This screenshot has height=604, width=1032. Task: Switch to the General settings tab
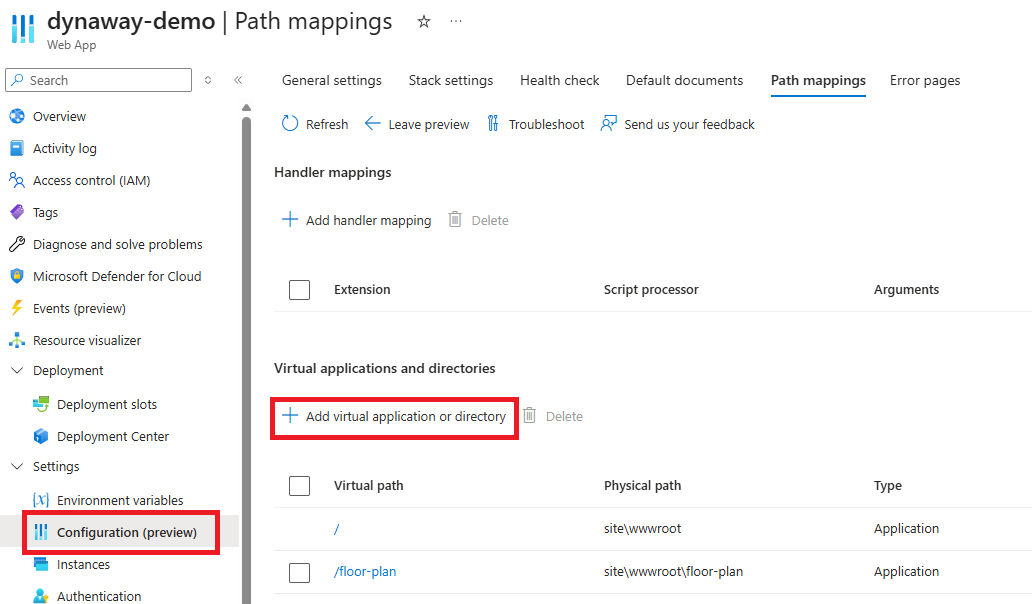pos(331,80)
